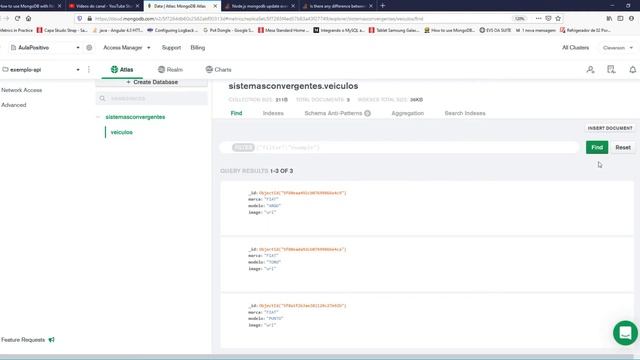Toggle Firefox sidebar view icon

(620, 18)
